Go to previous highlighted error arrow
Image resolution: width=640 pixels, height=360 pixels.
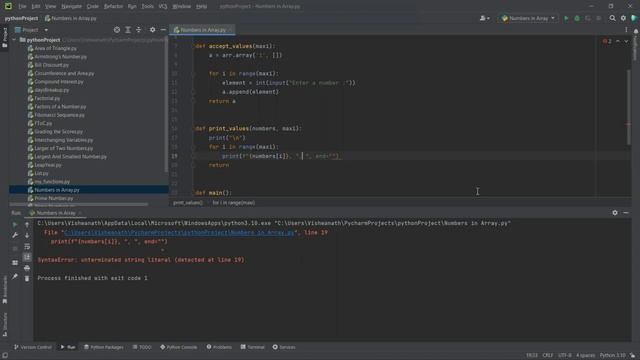[x=618, y=41]
